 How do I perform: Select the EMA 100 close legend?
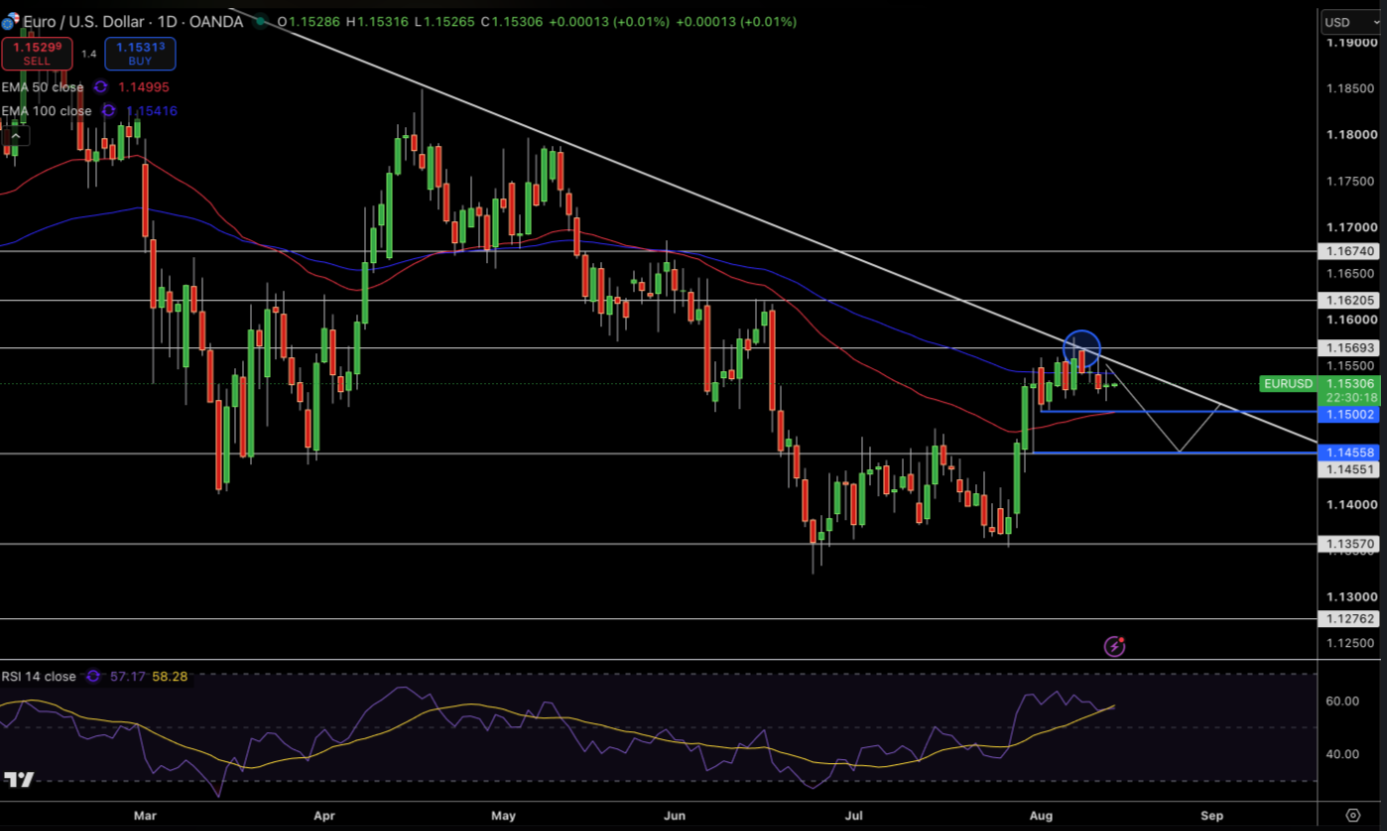tap(46, 111)
